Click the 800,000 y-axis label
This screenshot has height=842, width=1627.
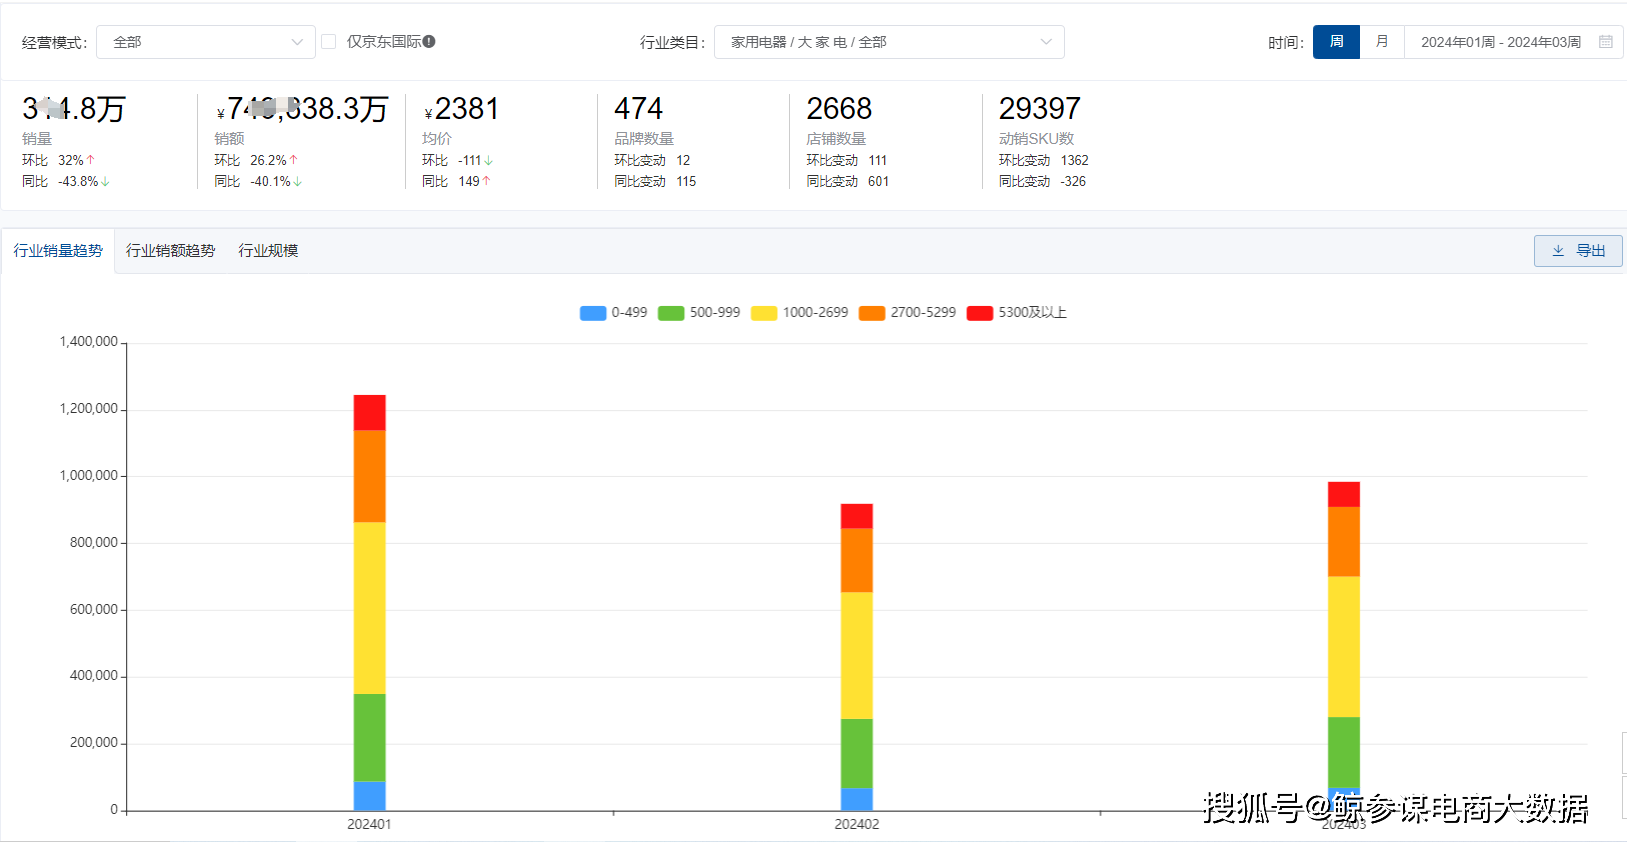[x=94, y=542]
